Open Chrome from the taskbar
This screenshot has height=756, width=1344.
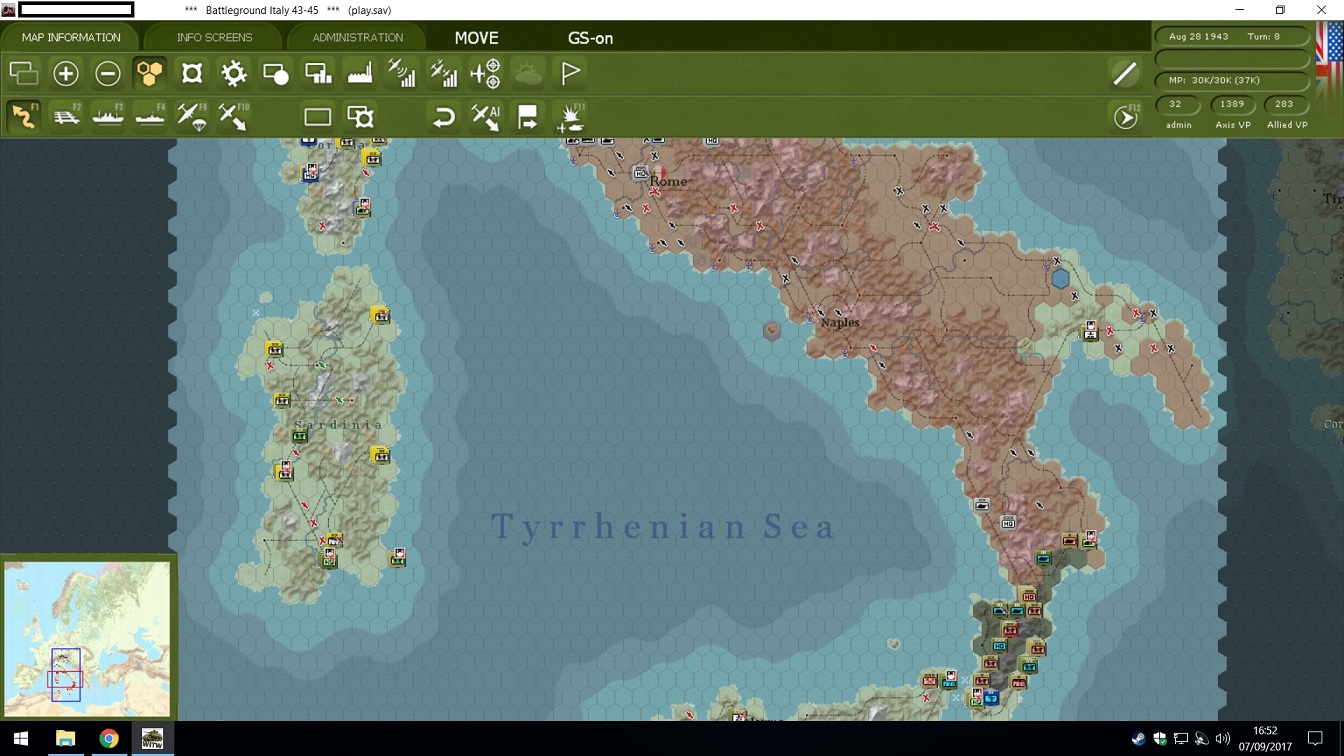pos(108,739)
